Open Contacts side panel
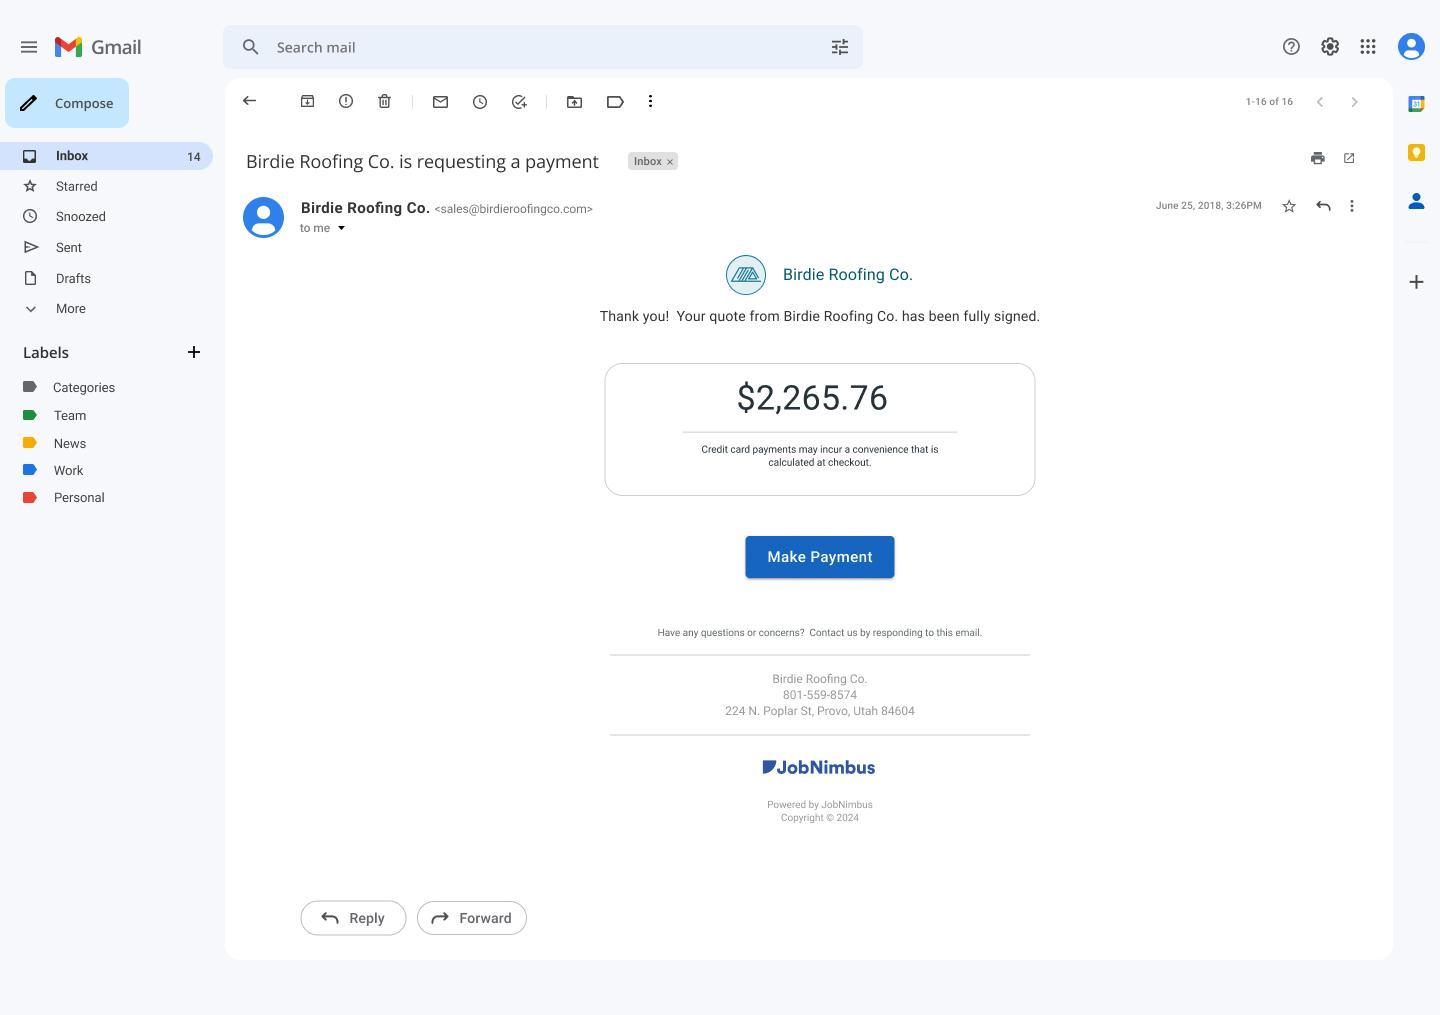 (1416, 201)
